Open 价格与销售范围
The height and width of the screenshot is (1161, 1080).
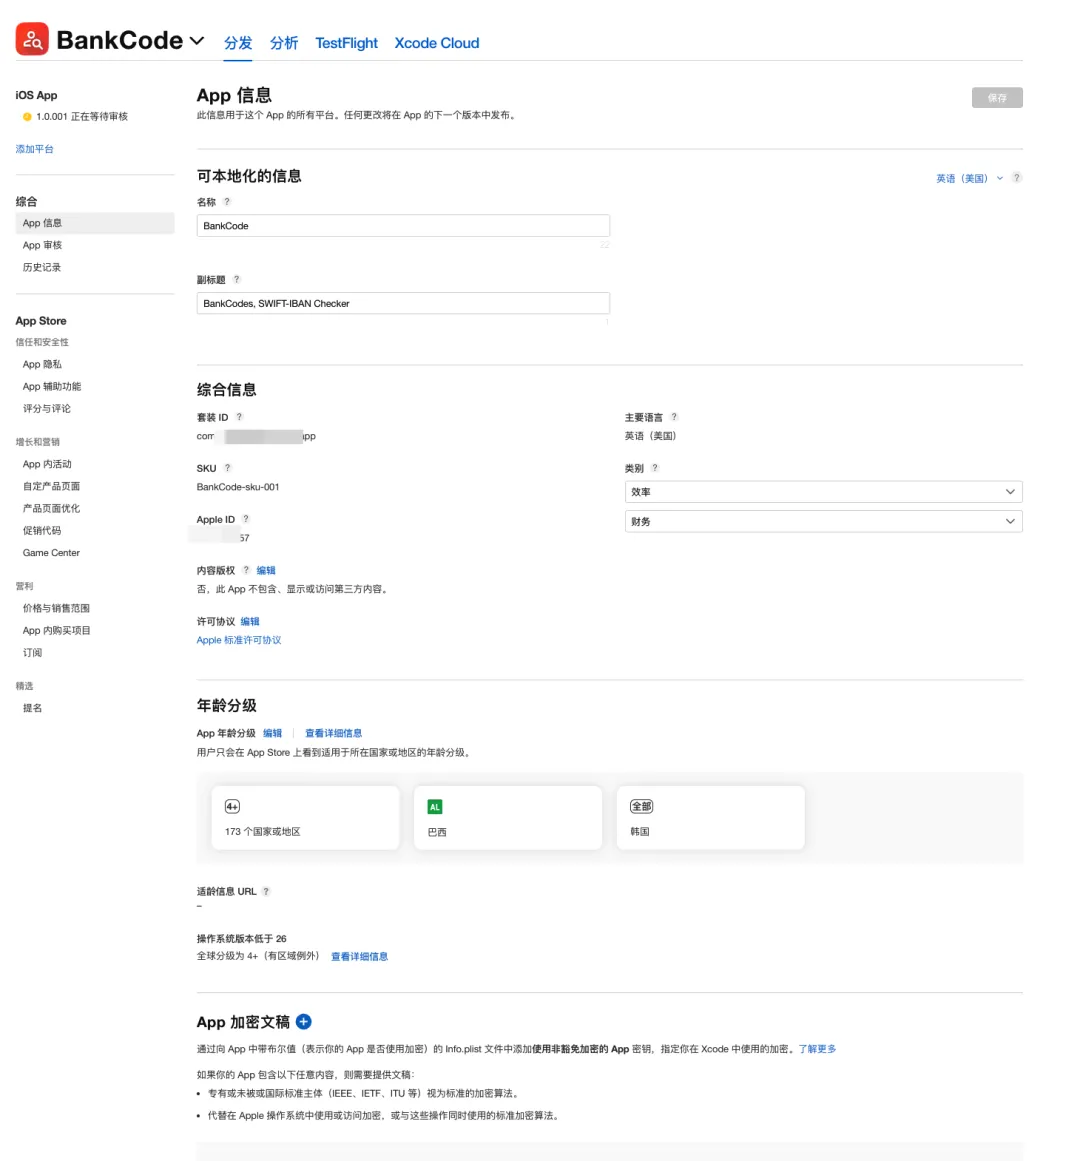click(x=56, y=609)
